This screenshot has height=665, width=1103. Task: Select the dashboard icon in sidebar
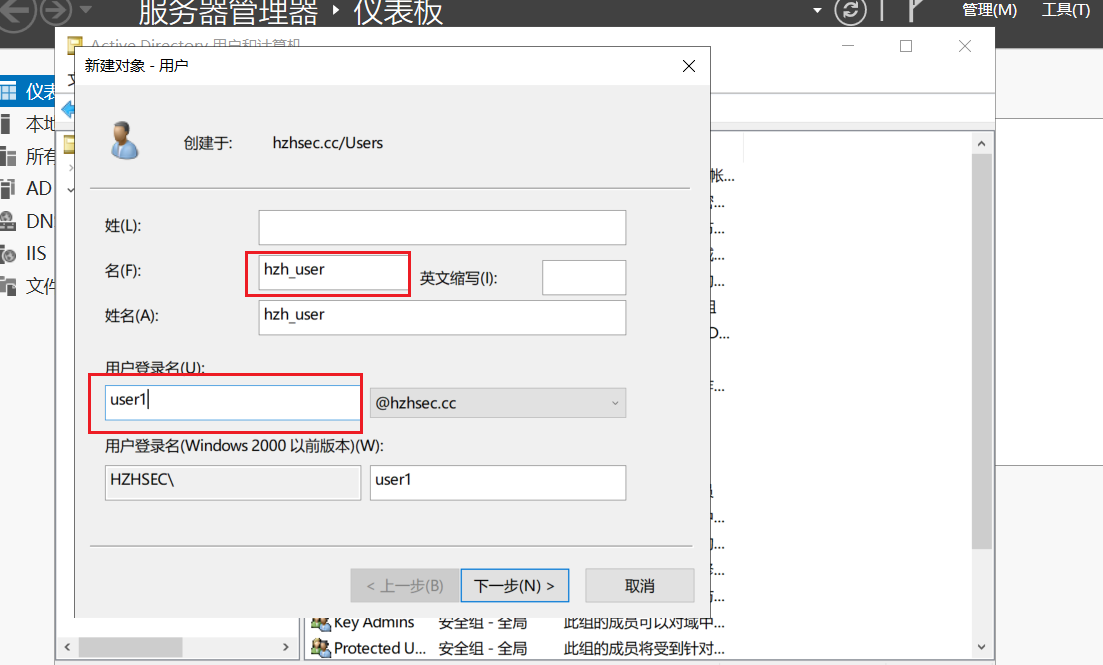(x=8, y=92)
